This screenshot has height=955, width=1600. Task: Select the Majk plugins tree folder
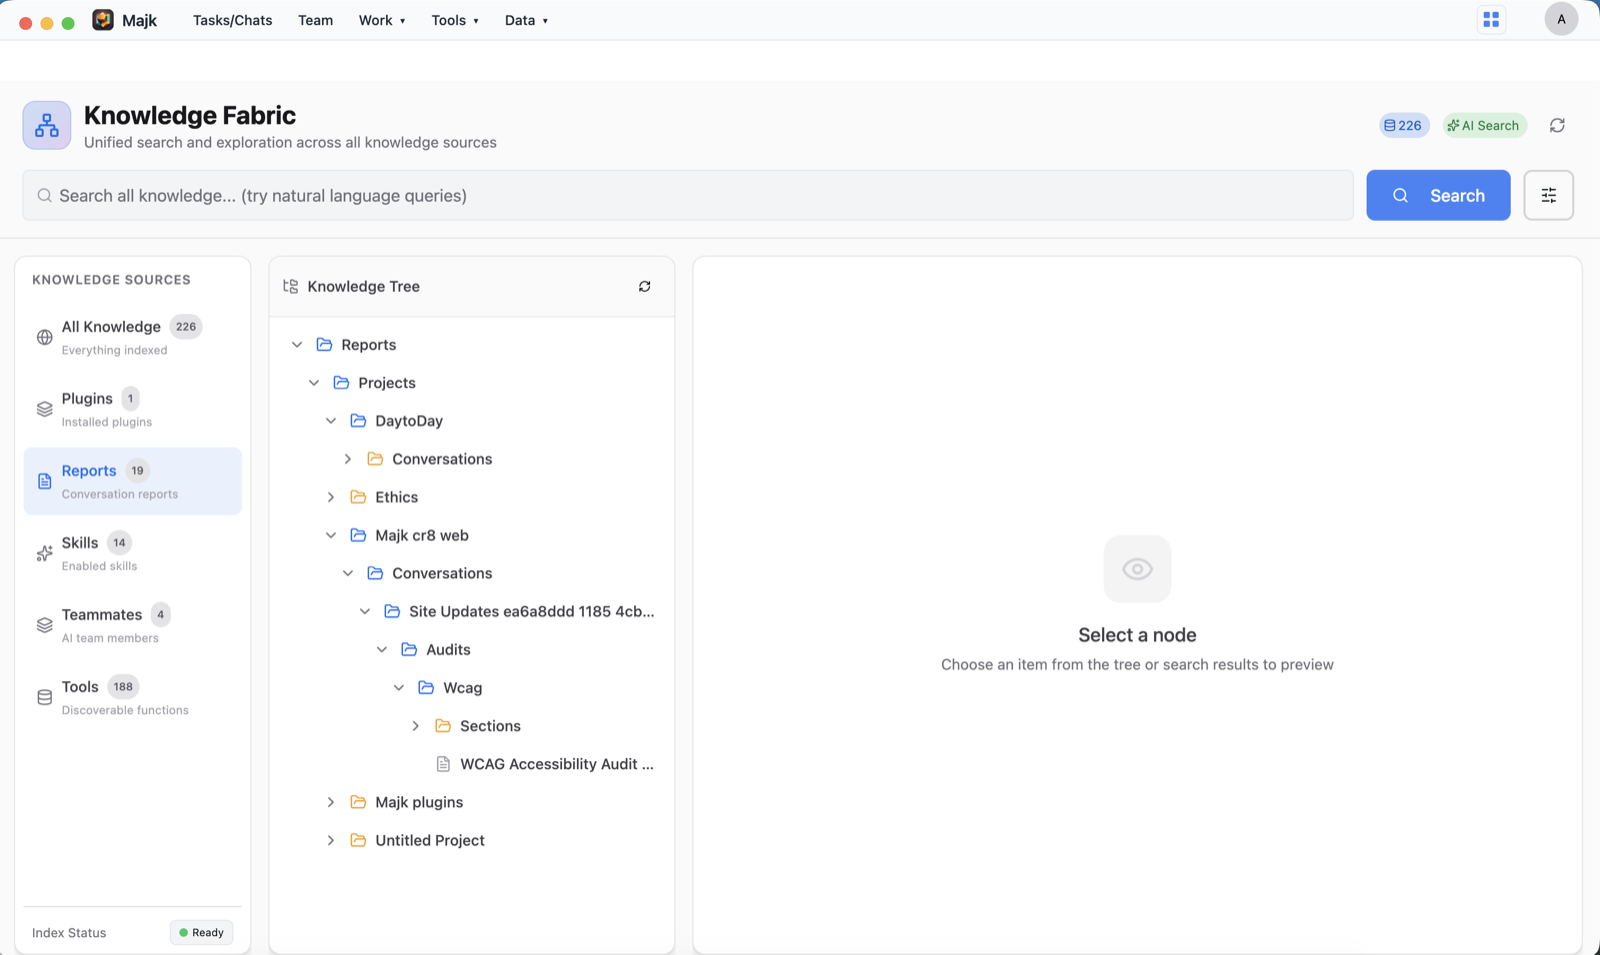point(419,802)
